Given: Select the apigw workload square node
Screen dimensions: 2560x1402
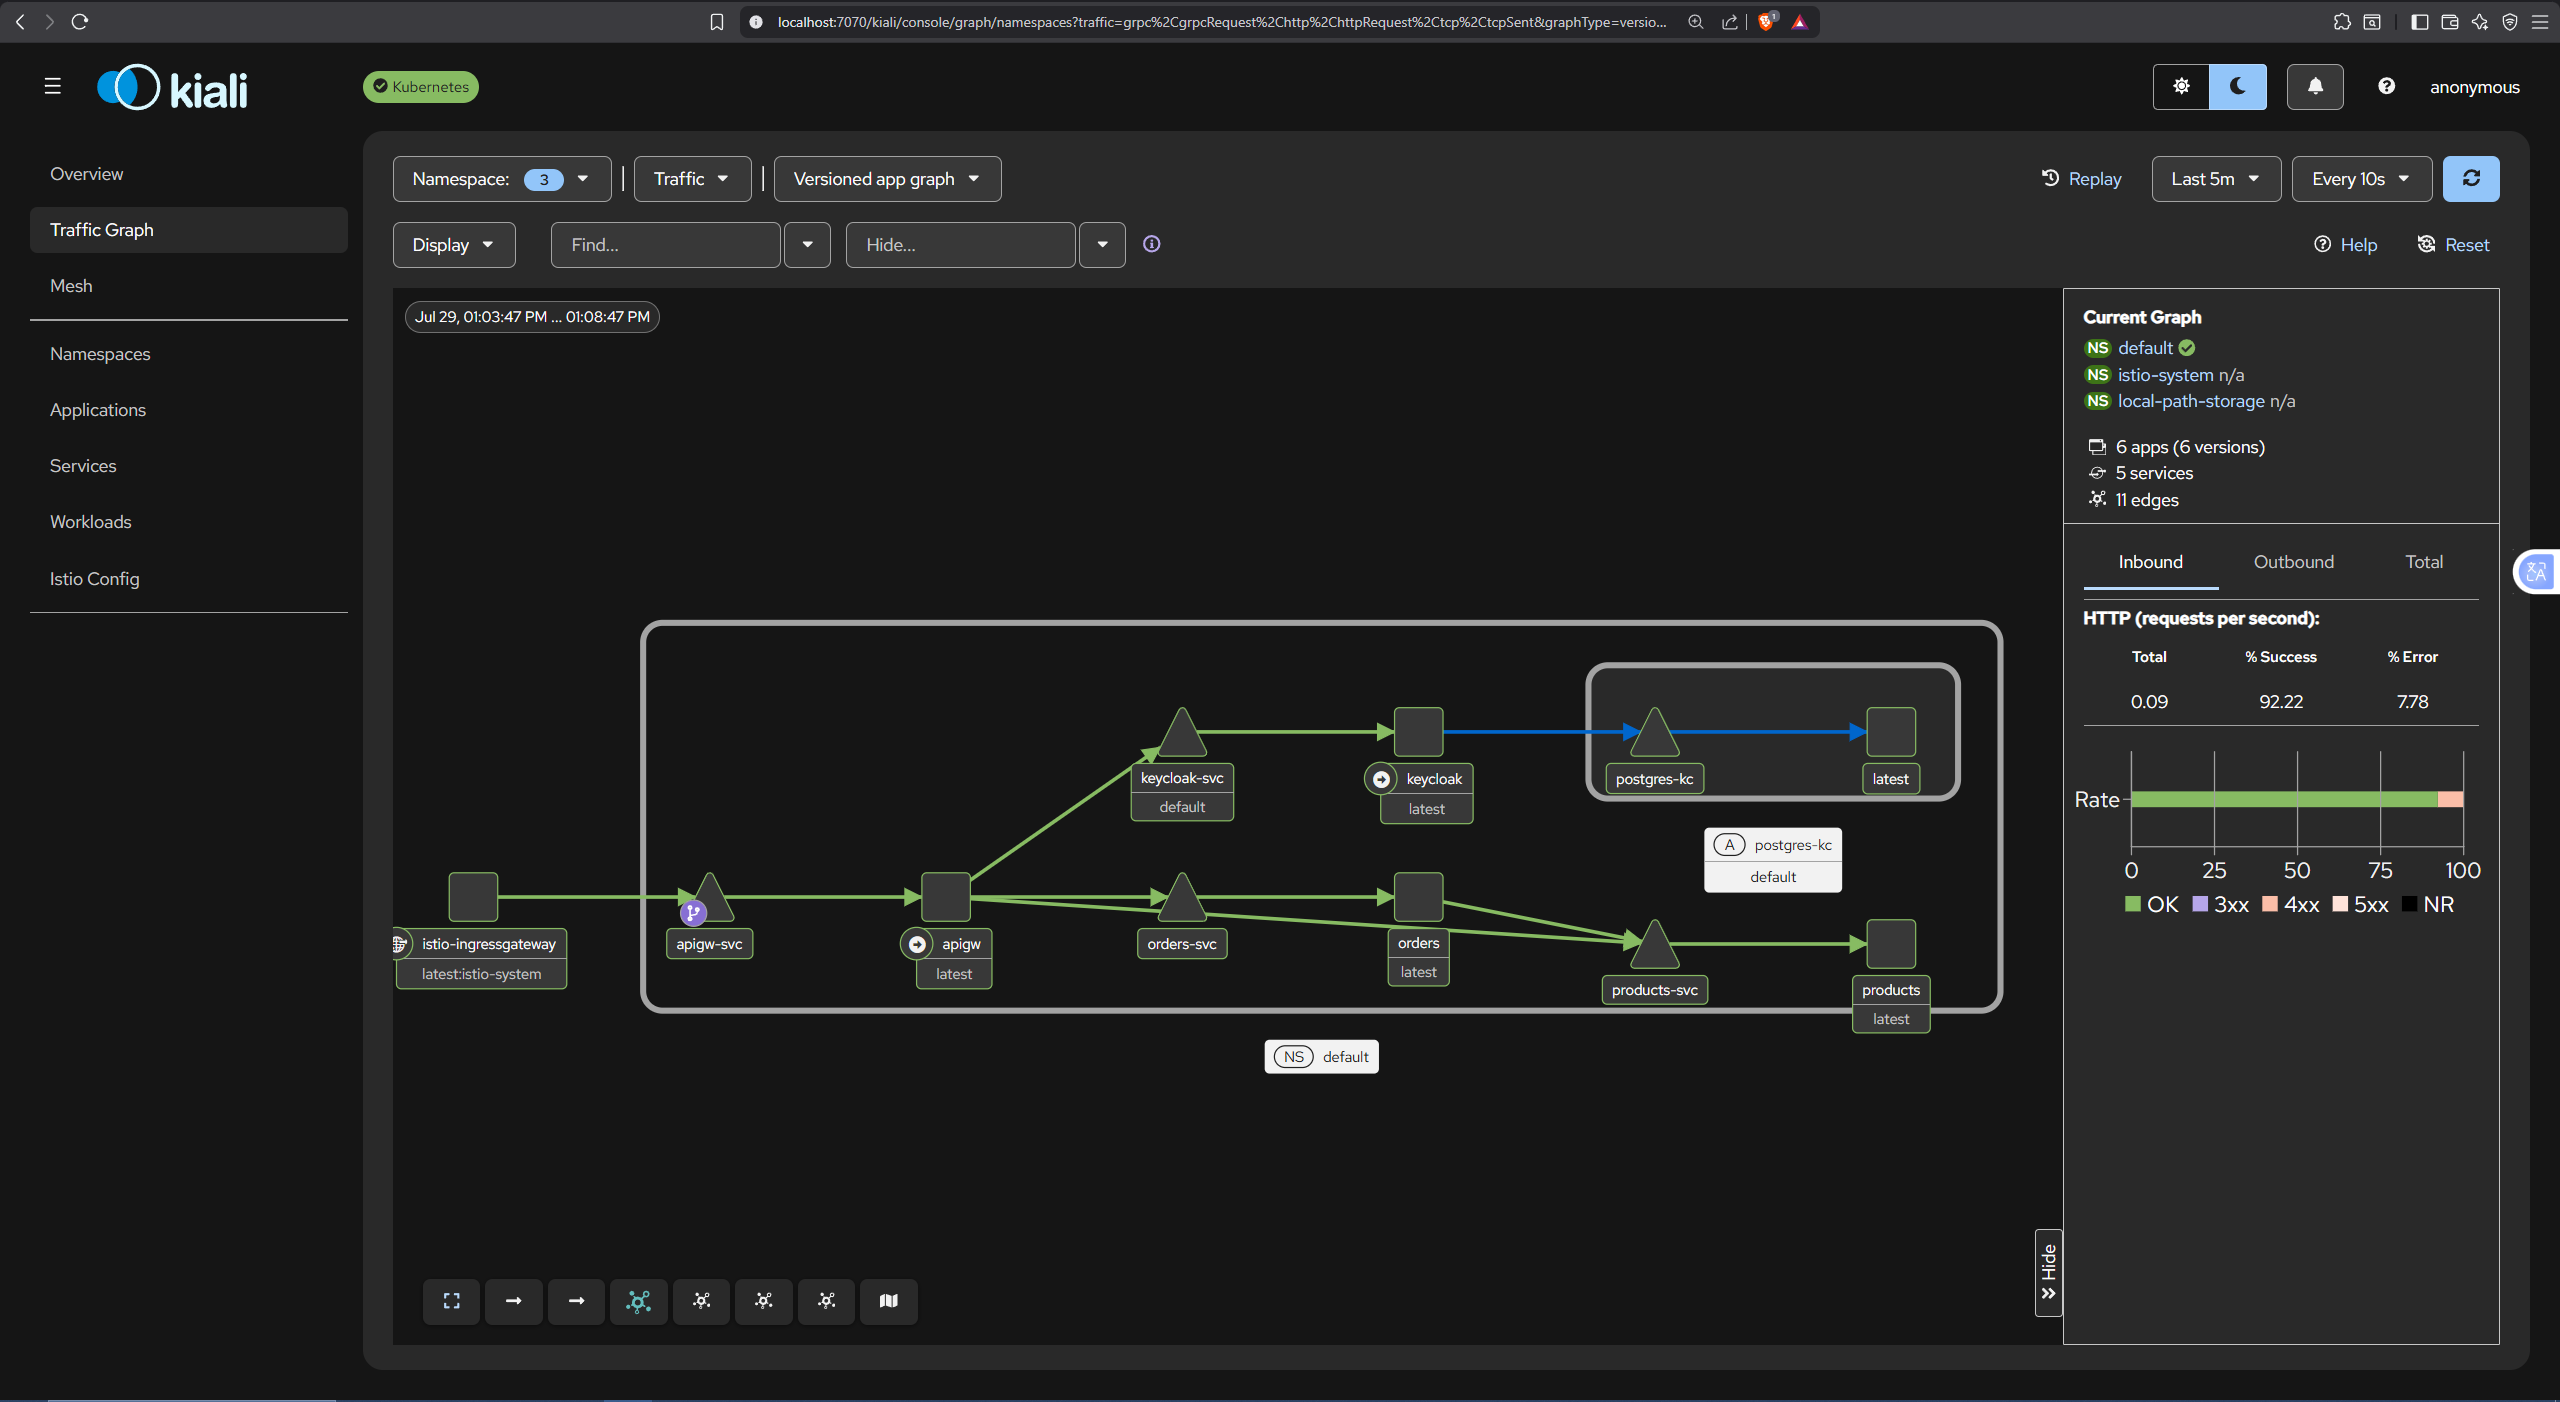Looking at the screenshot, I should (x=945, y=897).
